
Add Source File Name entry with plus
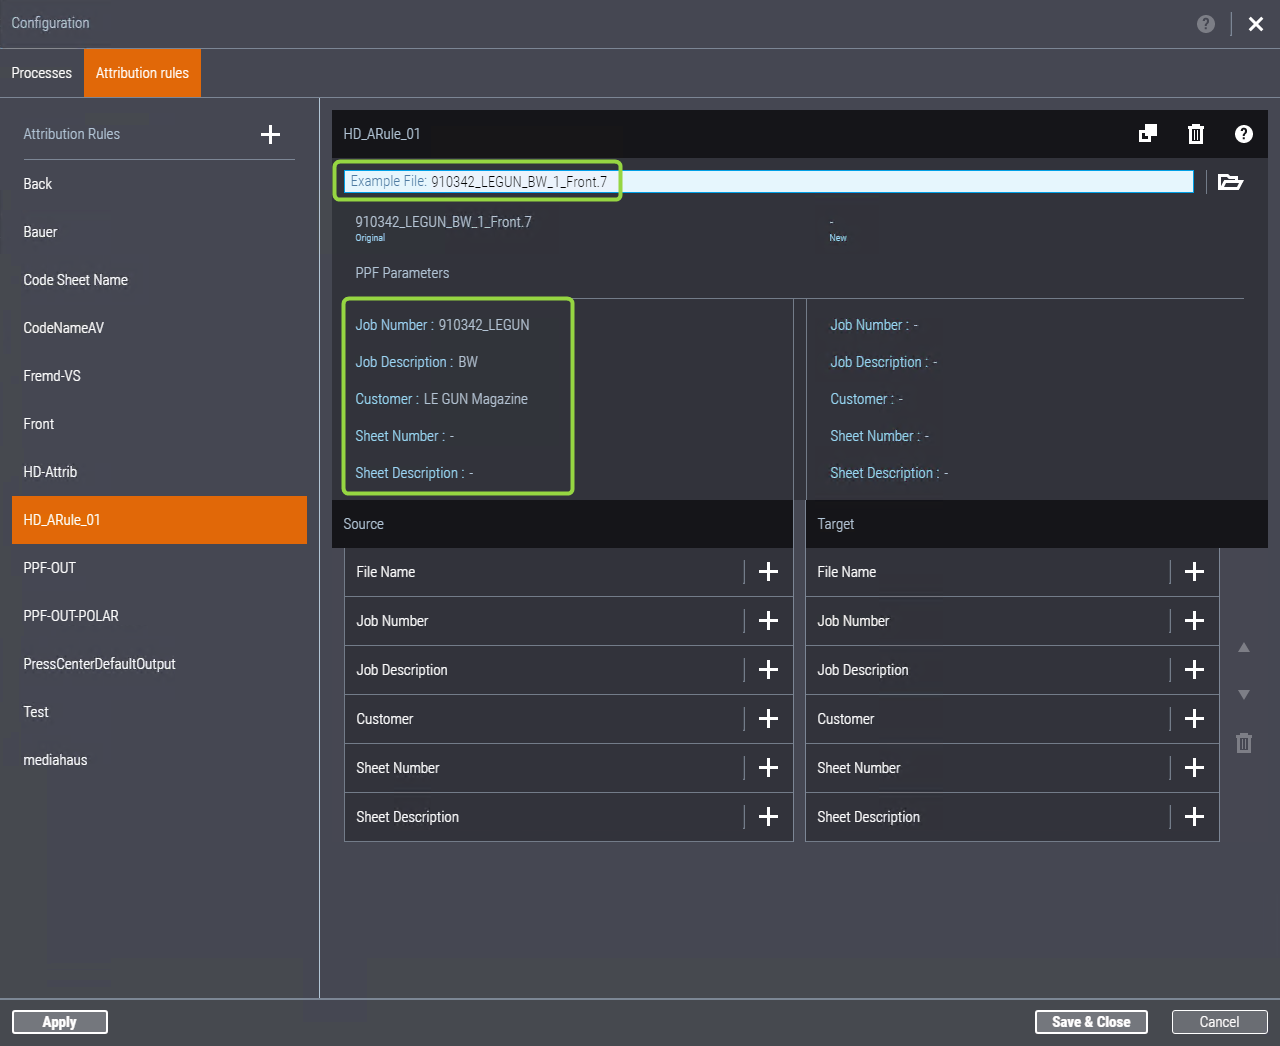[768, 572]
